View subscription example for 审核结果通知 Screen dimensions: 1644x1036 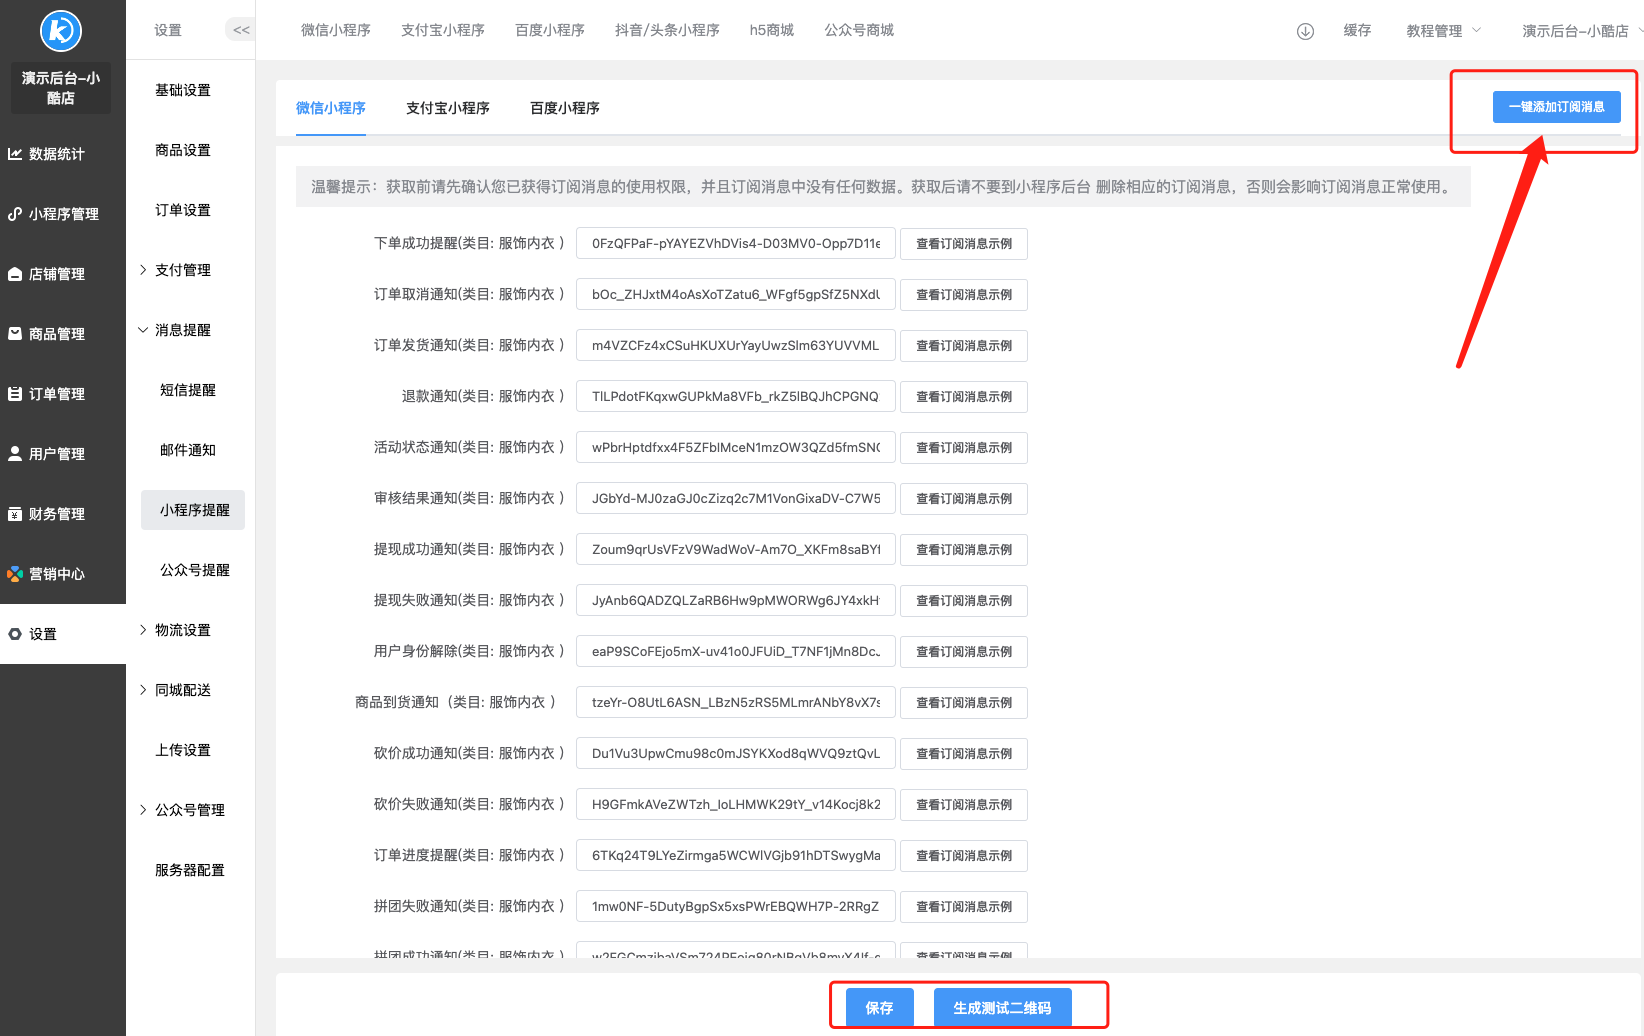(964, 499)
